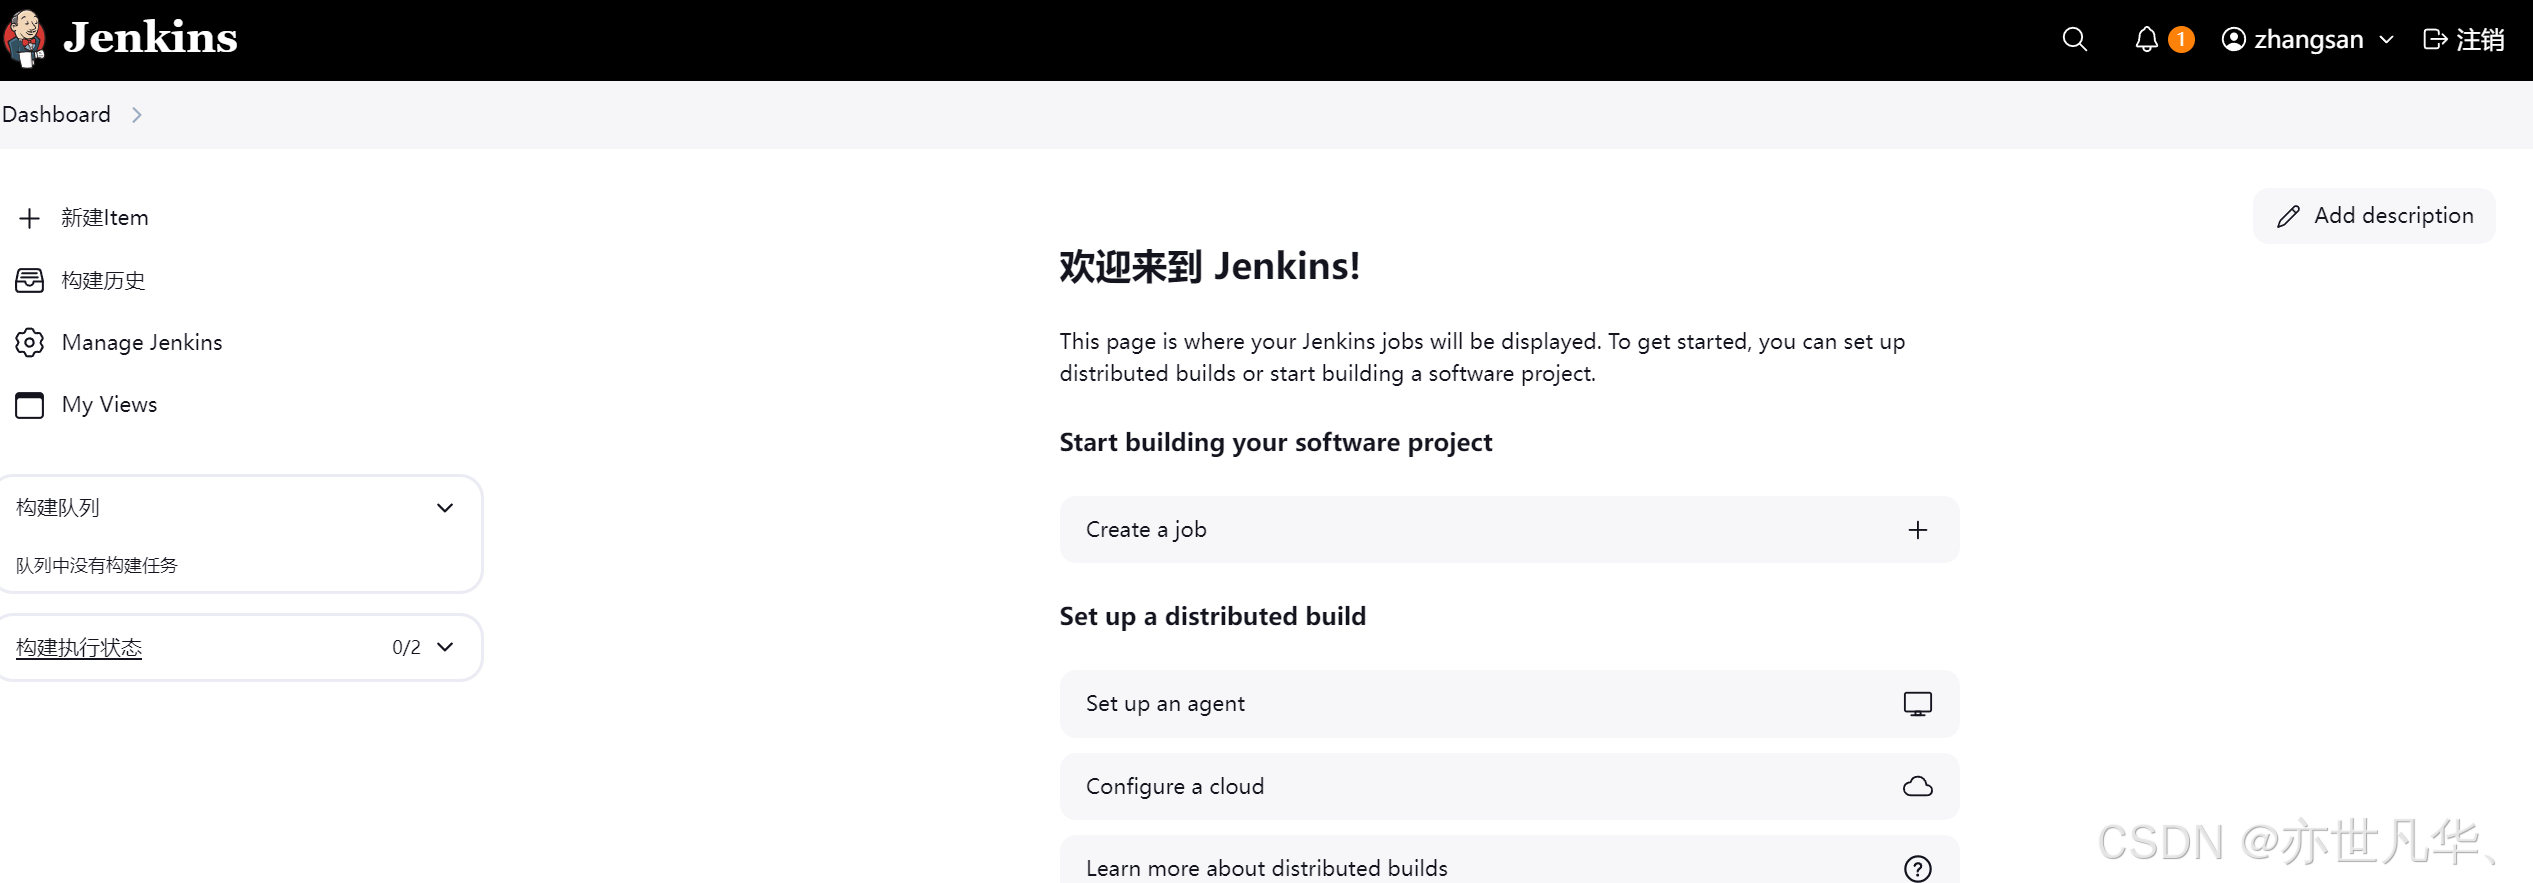Open 构建历史 build history
This screenshot has height=883, width=2533.
click(103, 280)
